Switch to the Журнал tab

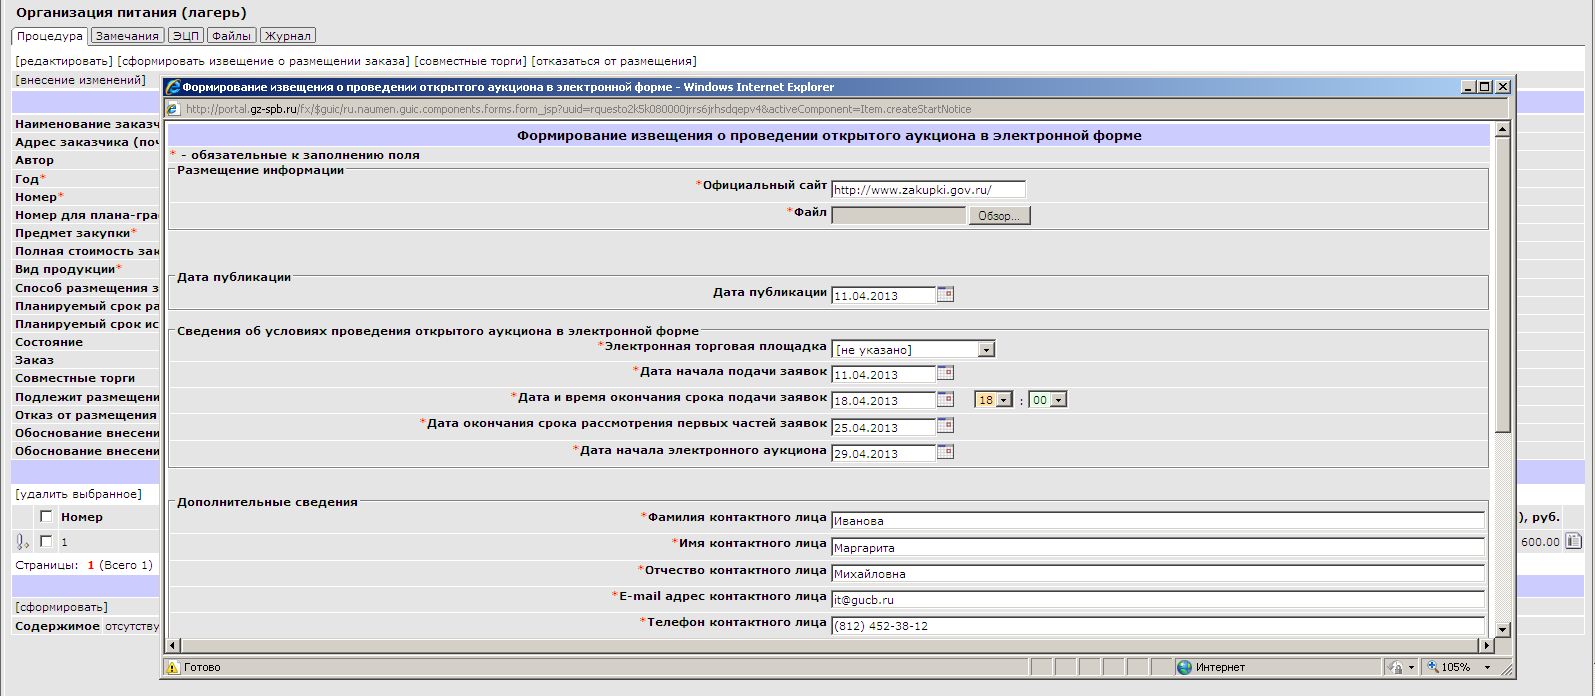[288, 36]
